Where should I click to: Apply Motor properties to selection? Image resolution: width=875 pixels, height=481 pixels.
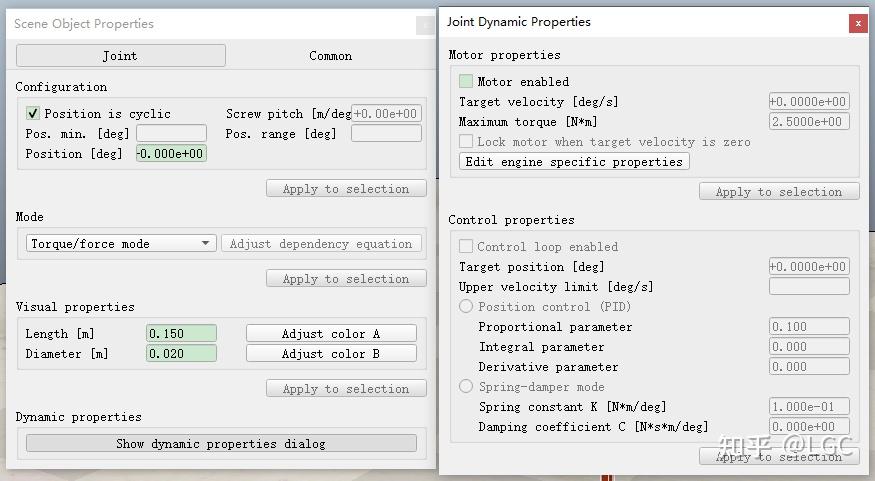[x=779, y=192]
